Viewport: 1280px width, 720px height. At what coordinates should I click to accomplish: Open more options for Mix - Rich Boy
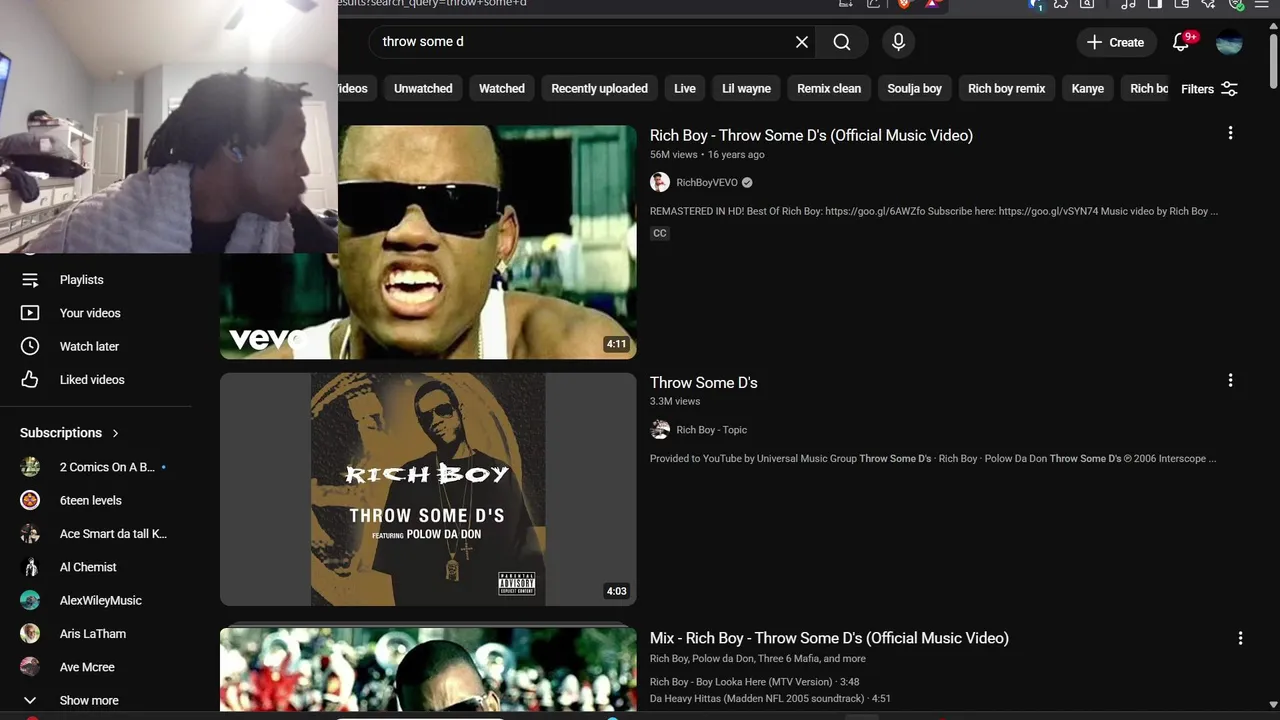click(1240, 638)
